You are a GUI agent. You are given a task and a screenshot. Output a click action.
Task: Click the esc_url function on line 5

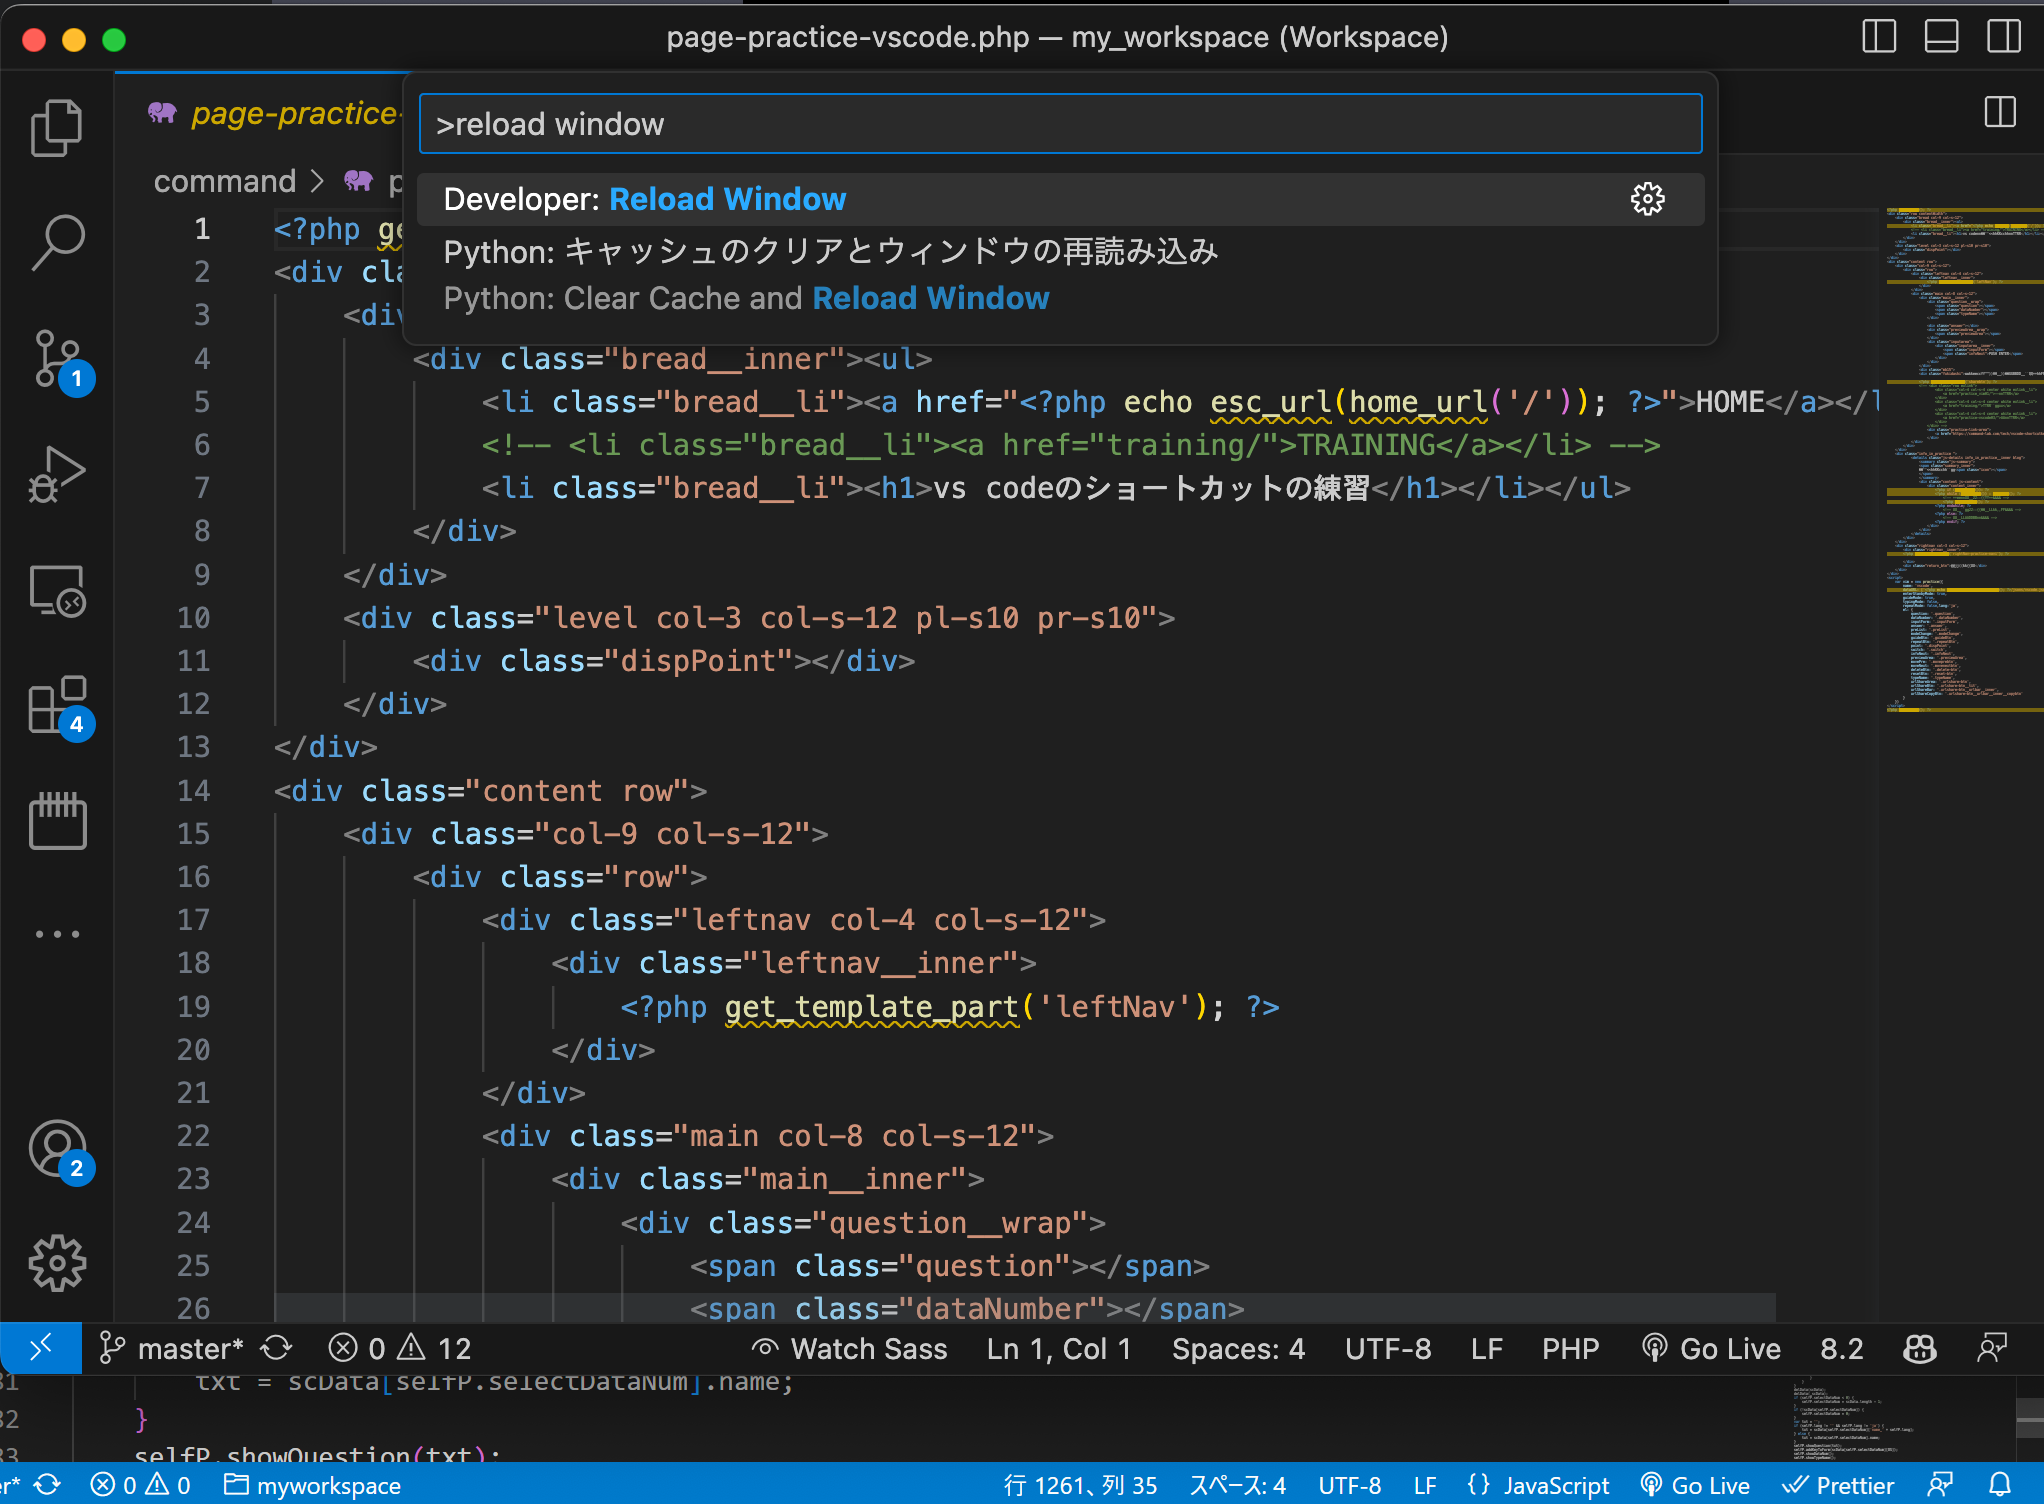pos(1270,401)
